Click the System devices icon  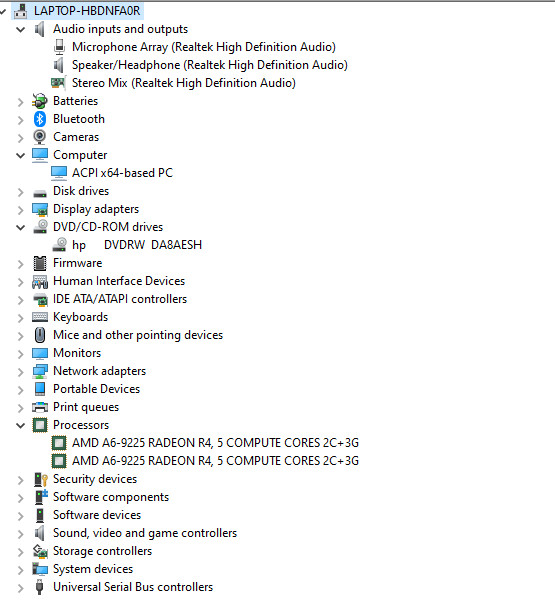coord(40,569)
